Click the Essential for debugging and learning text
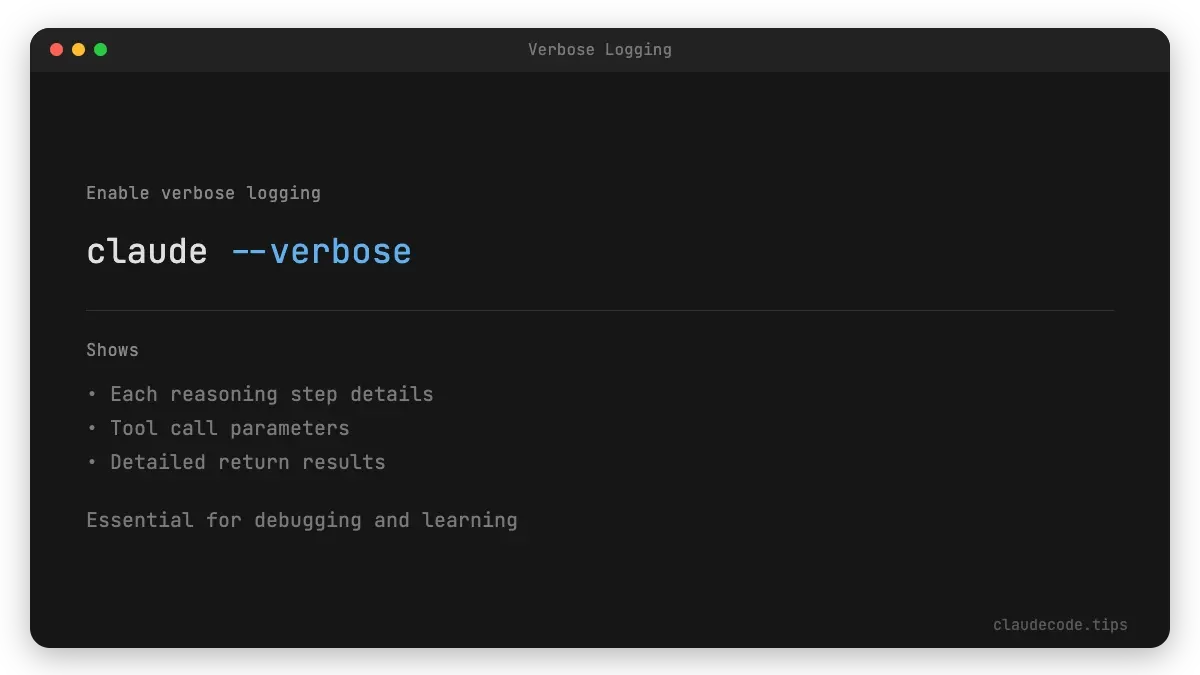Screen dimensions: 1200x675 tap(302, 520)
